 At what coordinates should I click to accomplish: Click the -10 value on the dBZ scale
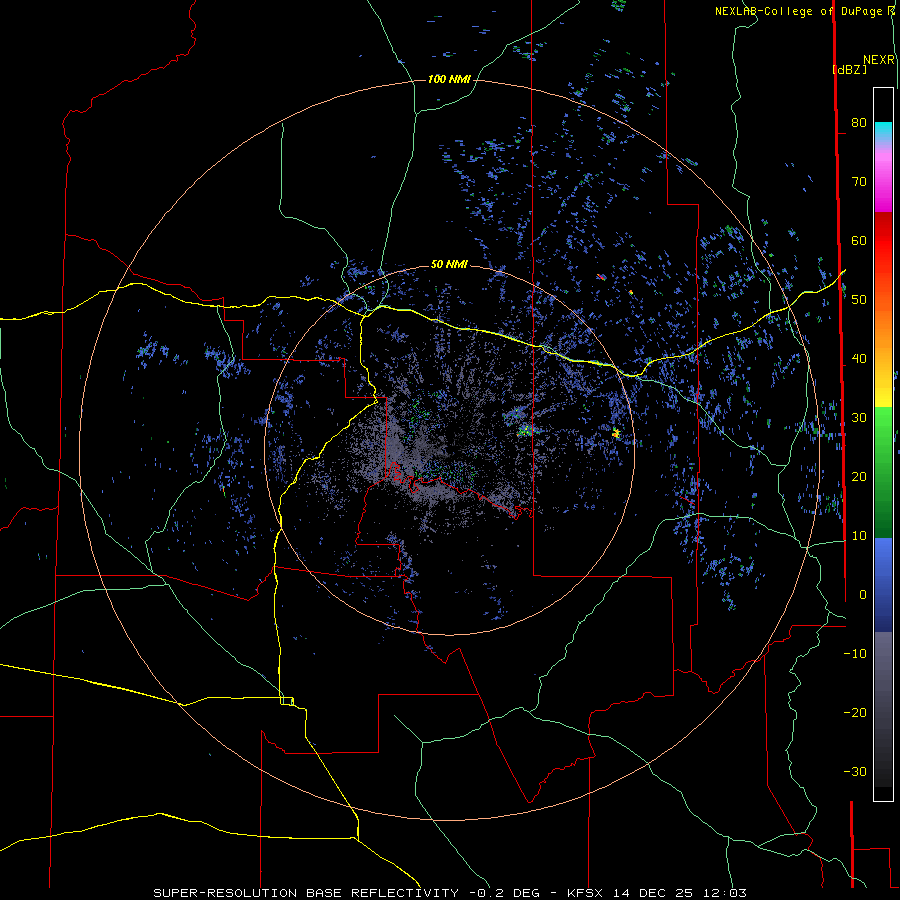pyautogui.click(x=855, y=654)
